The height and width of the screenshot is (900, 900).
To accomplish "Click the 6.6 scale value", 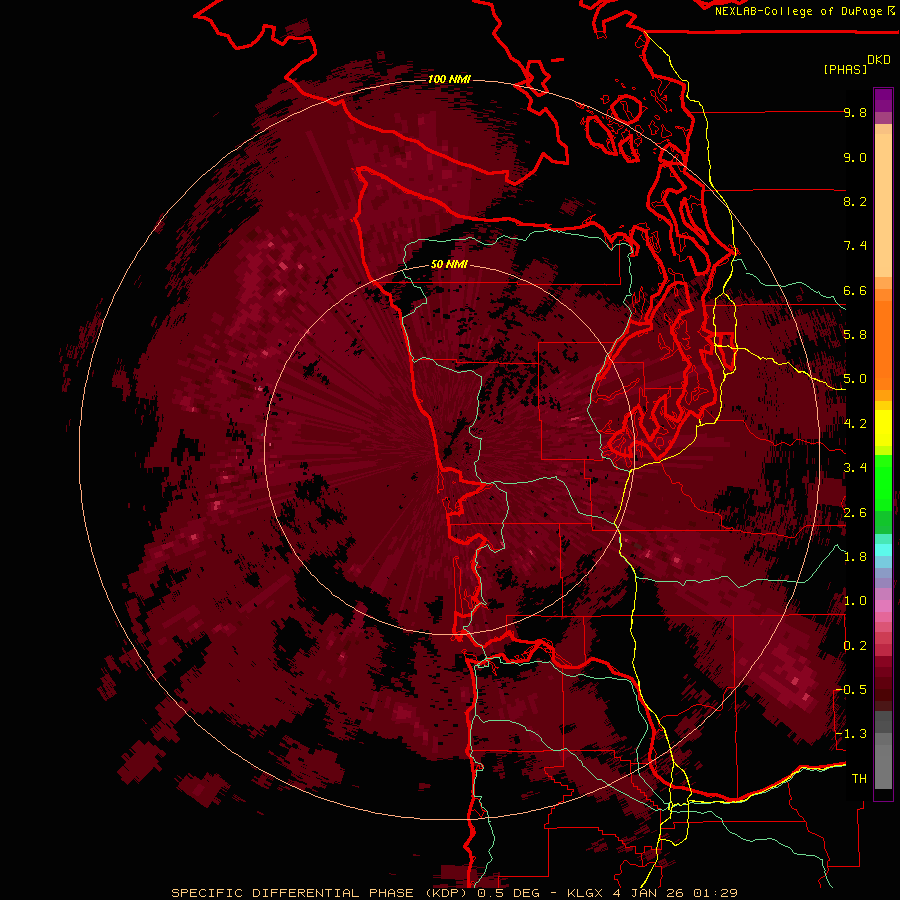I will click(855, 290).
